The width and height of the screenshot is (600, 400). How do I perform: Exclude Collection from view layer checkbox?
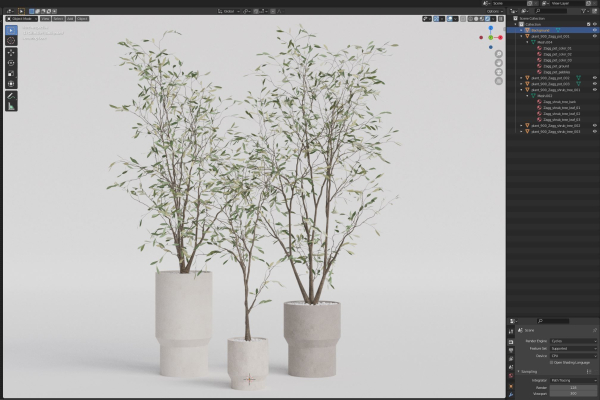589,24
